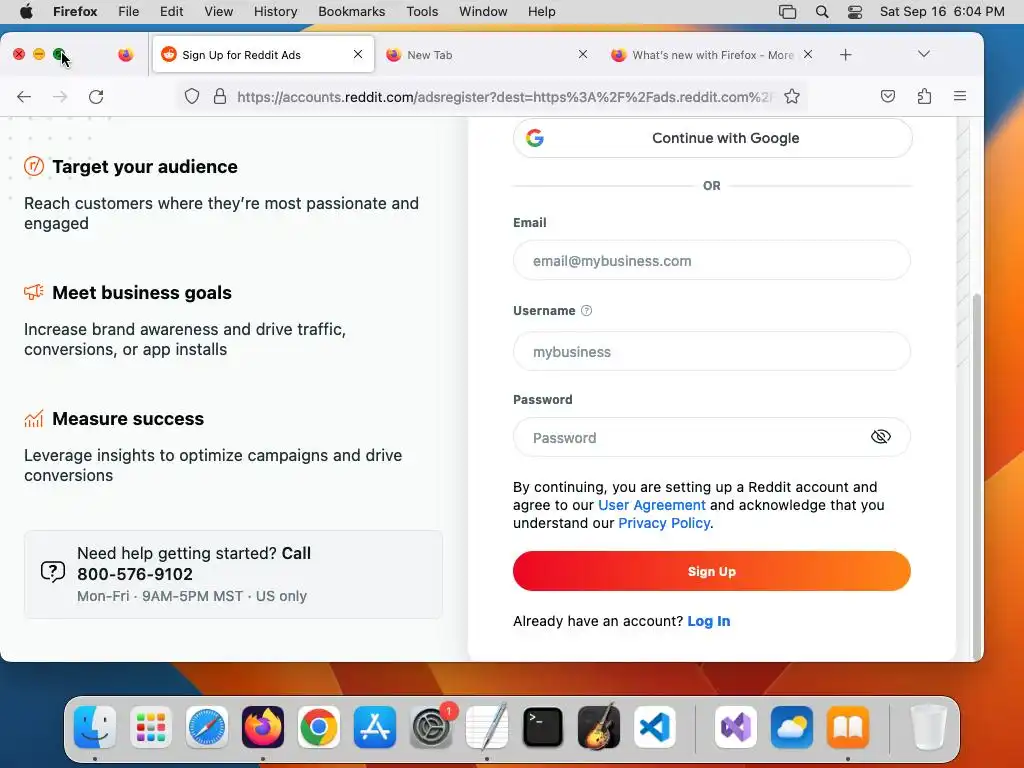Viewport: 1024px width, 768px height.
Task: Close the What's new with Firefox tab
Action: click(x=808, y=54)
